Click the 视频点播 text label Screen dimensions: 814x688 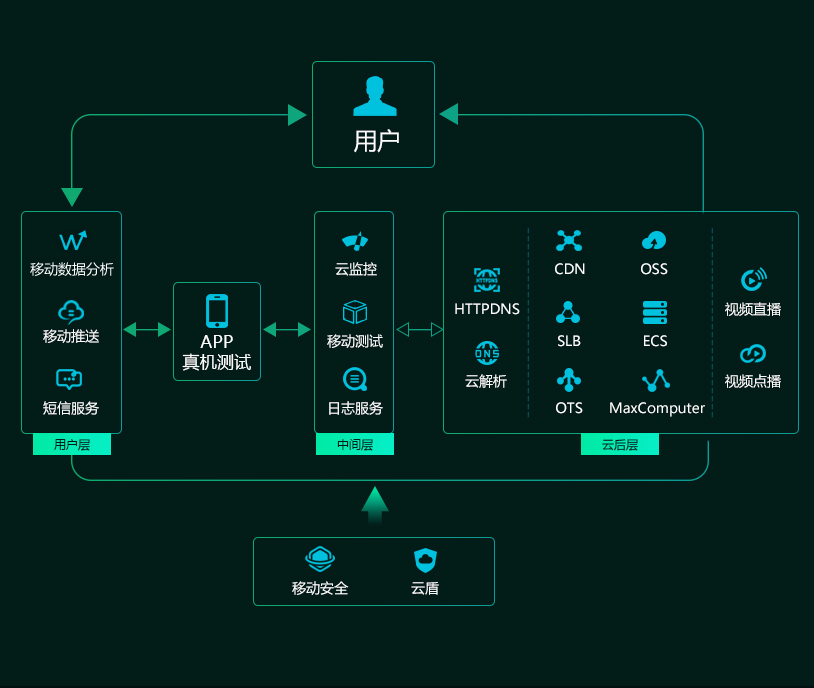pyautogui.click(x=753, y=382)
